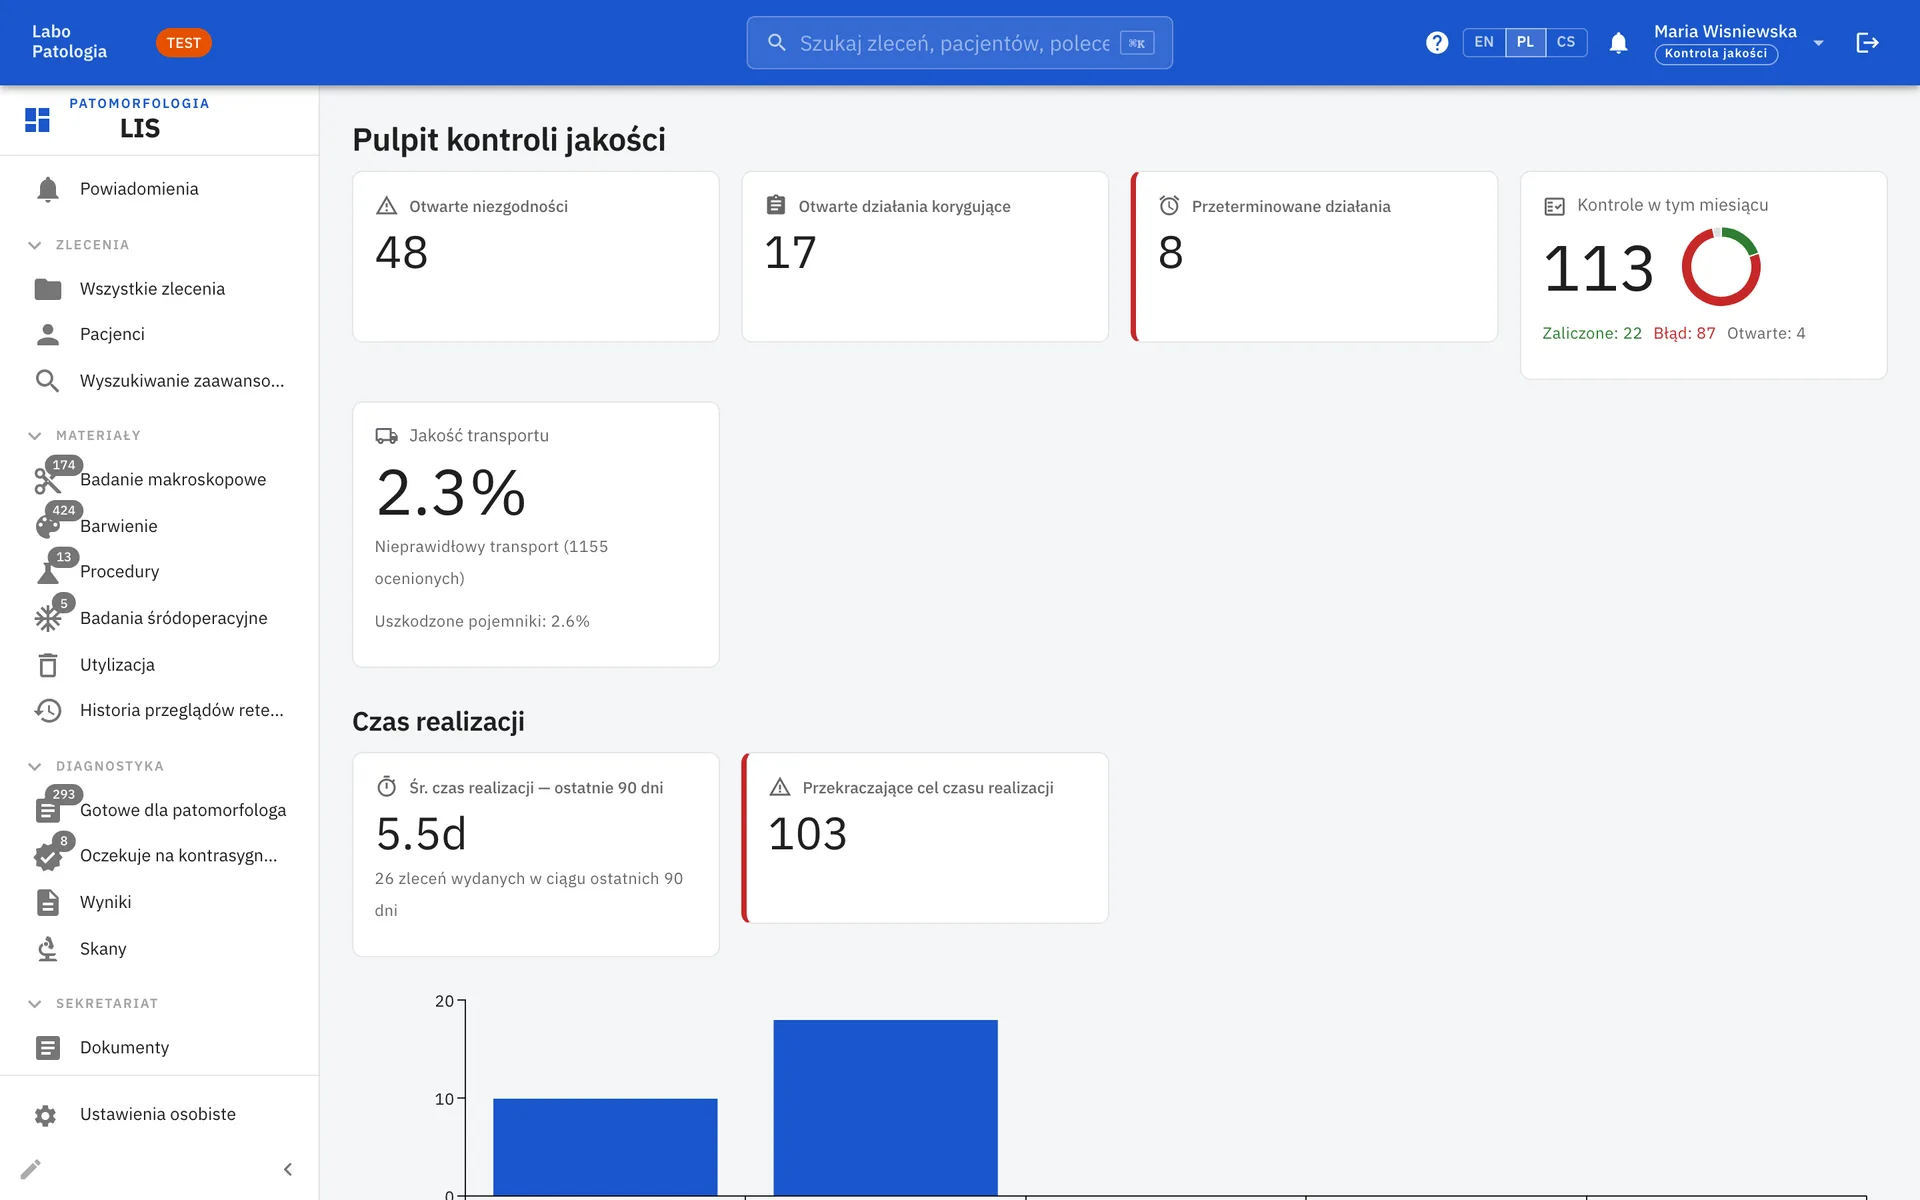Click the monthly controls donut chart

coord(1720,267)
